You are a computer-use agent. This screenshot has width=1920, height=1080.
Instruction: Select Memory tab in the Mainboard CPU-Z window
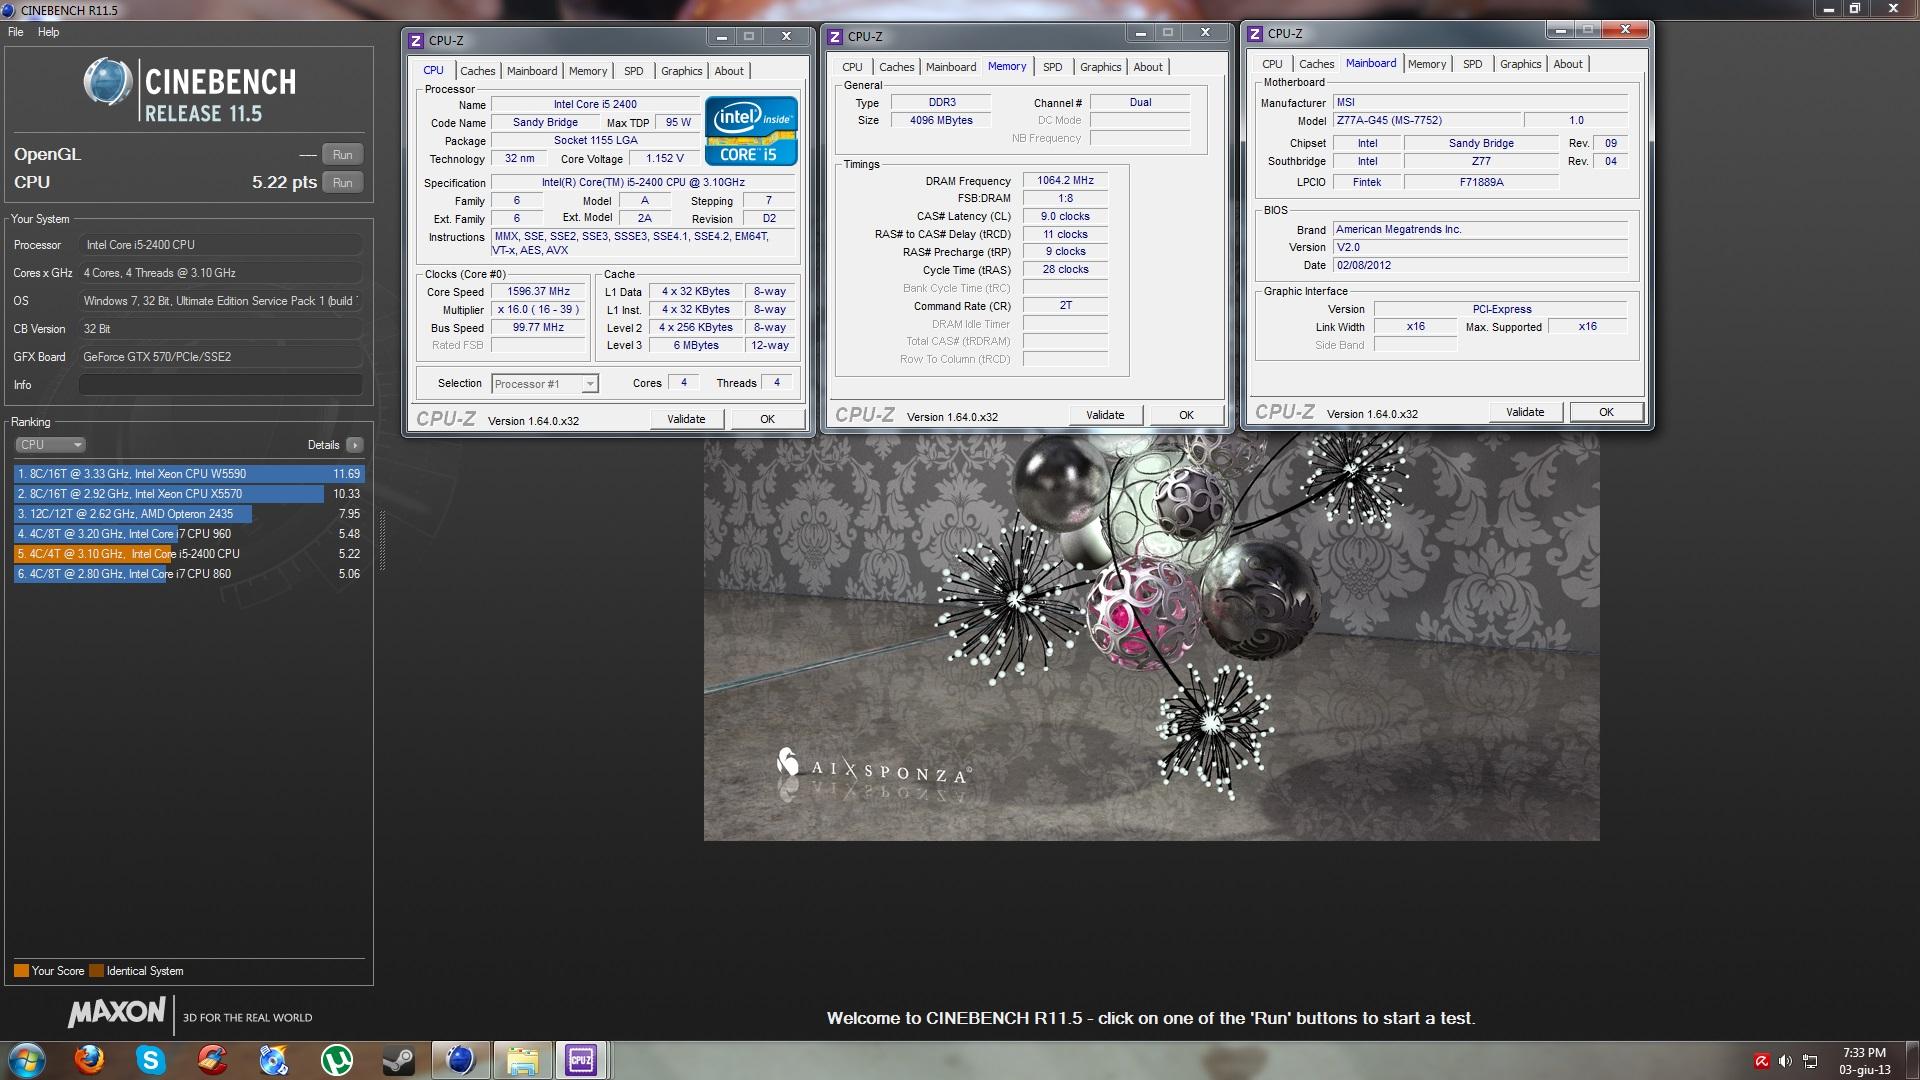click(x=1427, y=64)
